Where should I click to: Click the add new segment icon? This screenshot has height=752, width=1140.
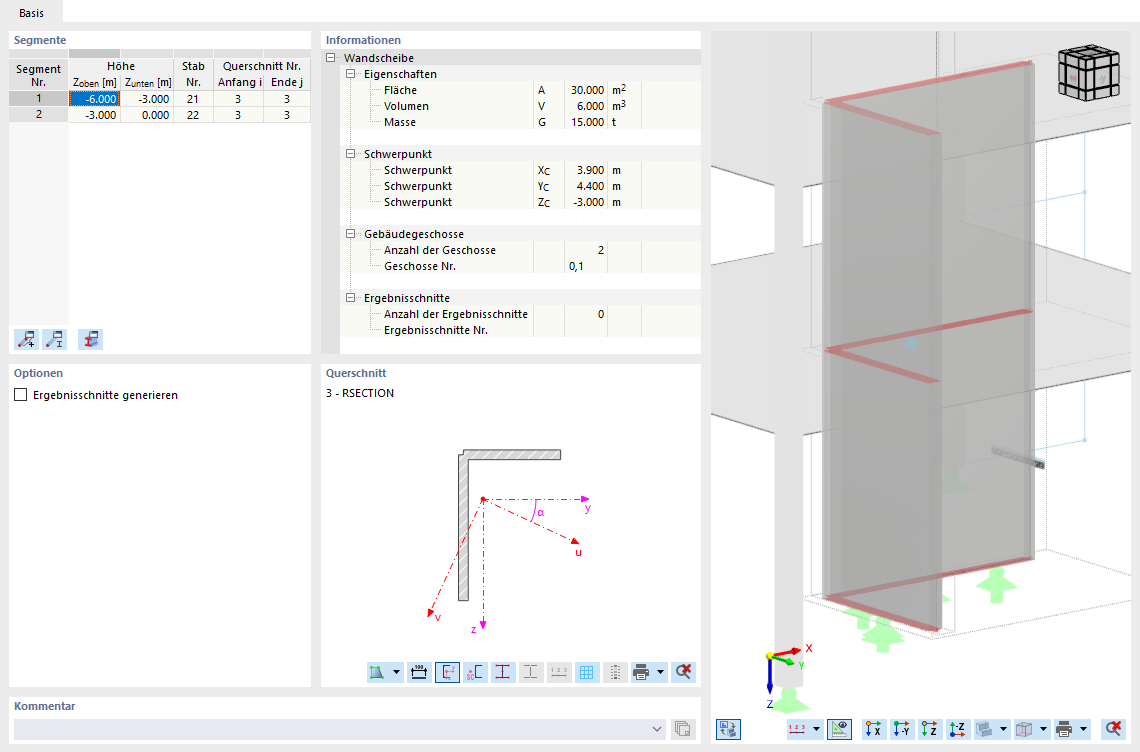[x=26, y=339]
